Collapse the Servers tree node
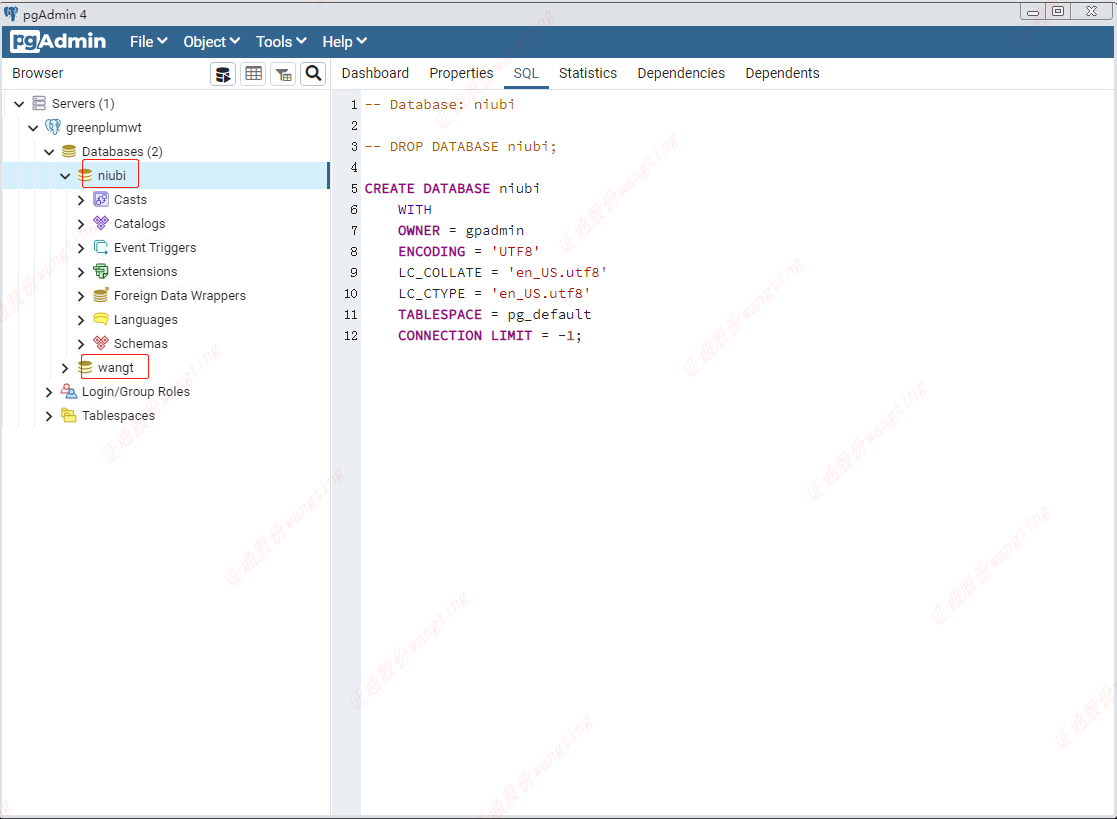The height and width of the screenshot is (819, 1117). tap(19, 104)
